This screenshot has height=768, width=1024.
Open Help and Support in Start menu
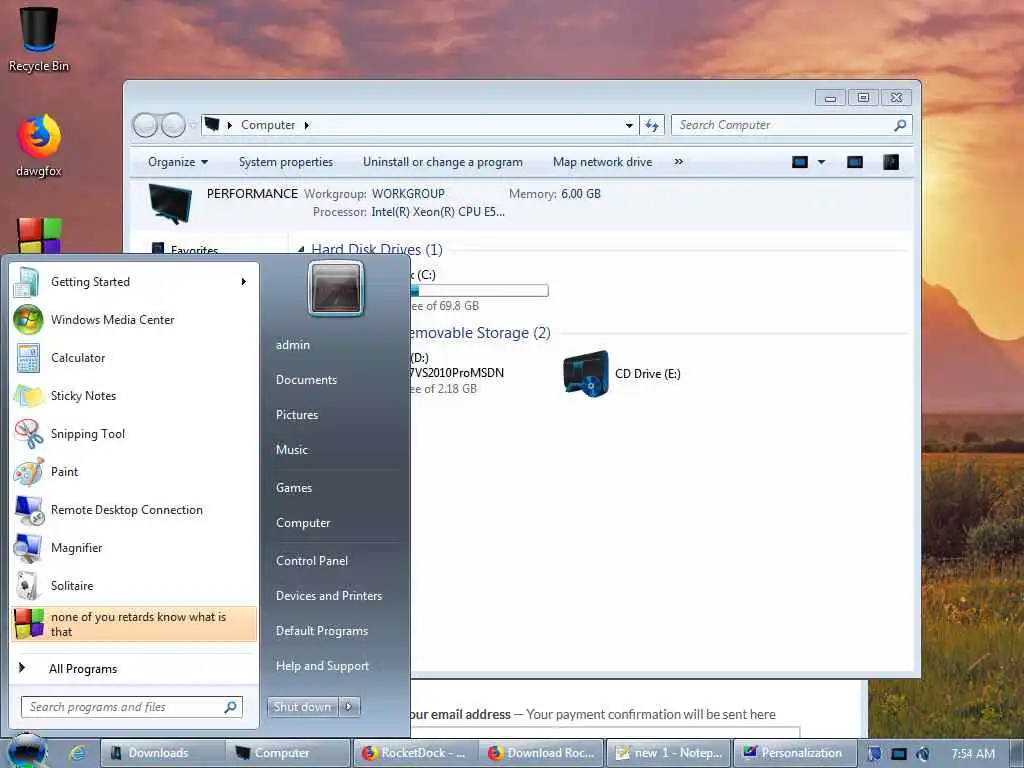pos(322,666)
